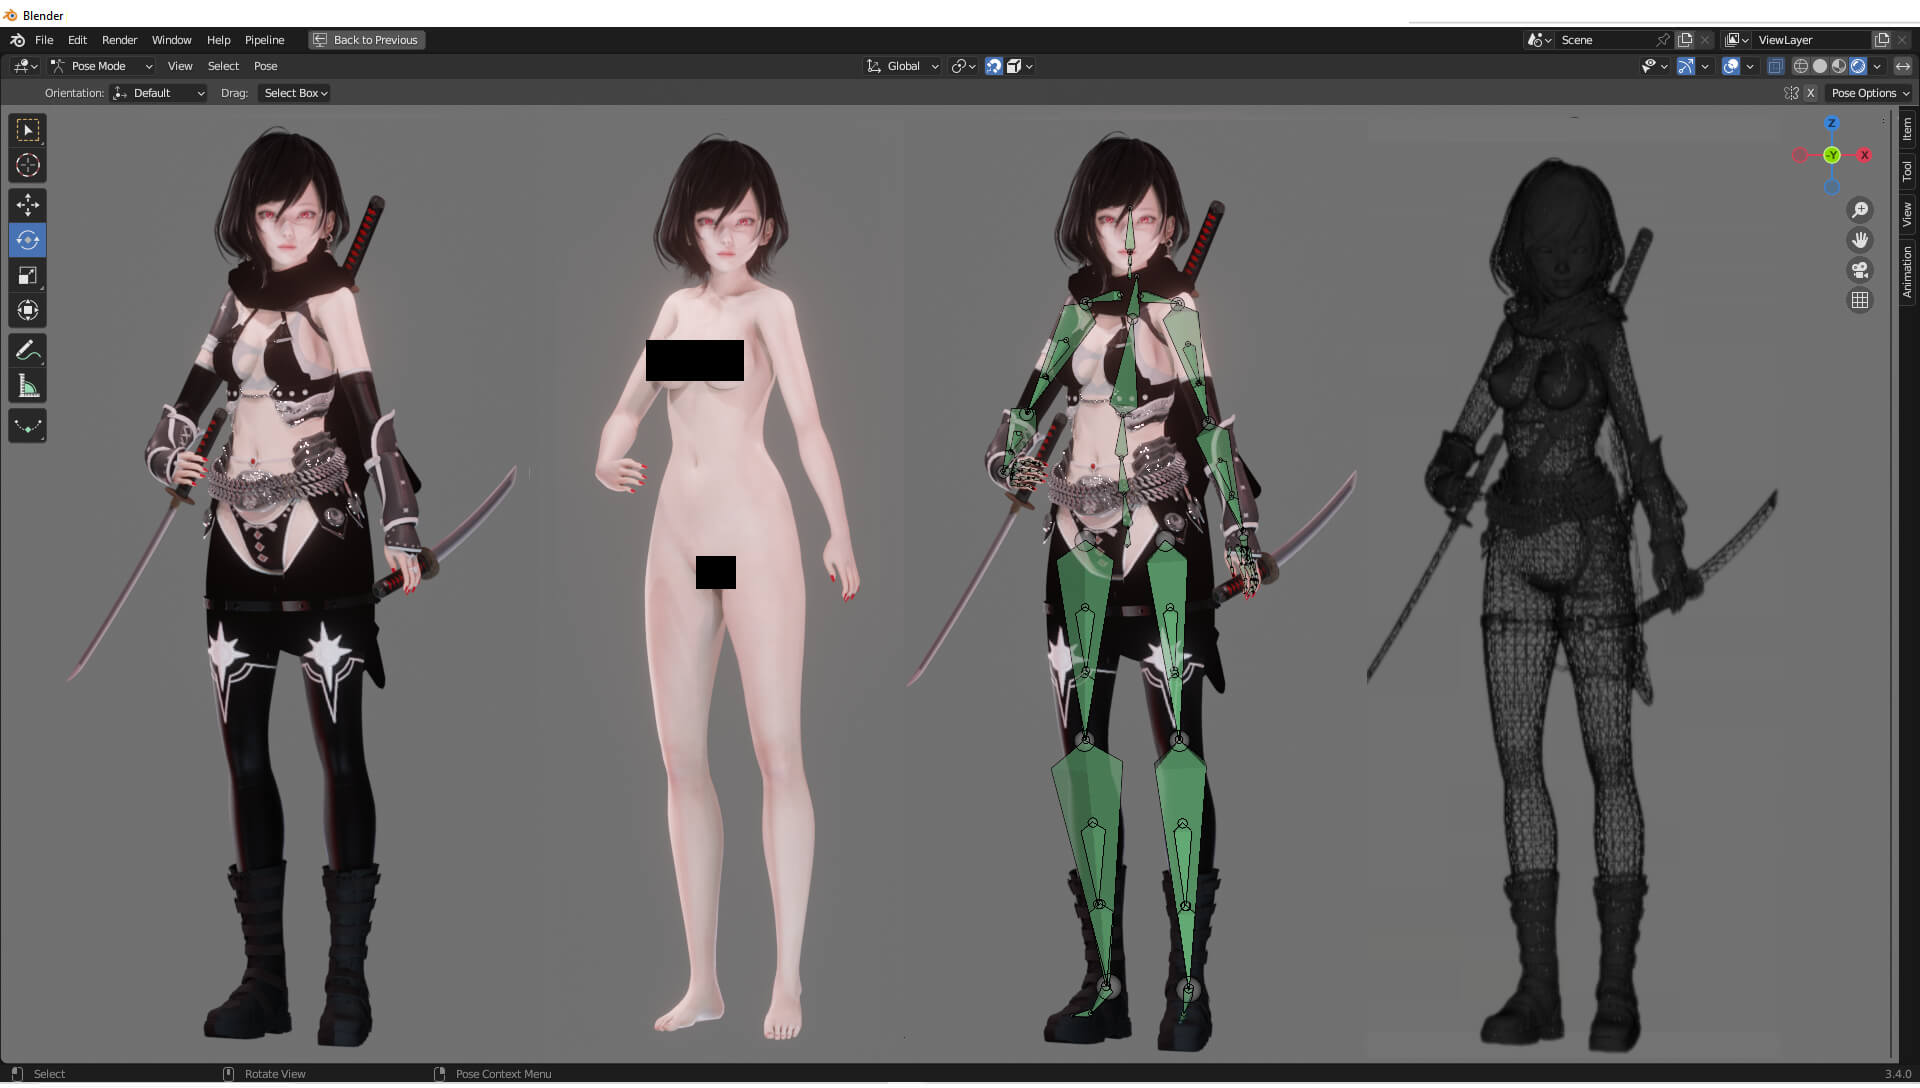
Task: Click the Scene name field
Action: click(1603, 40)
